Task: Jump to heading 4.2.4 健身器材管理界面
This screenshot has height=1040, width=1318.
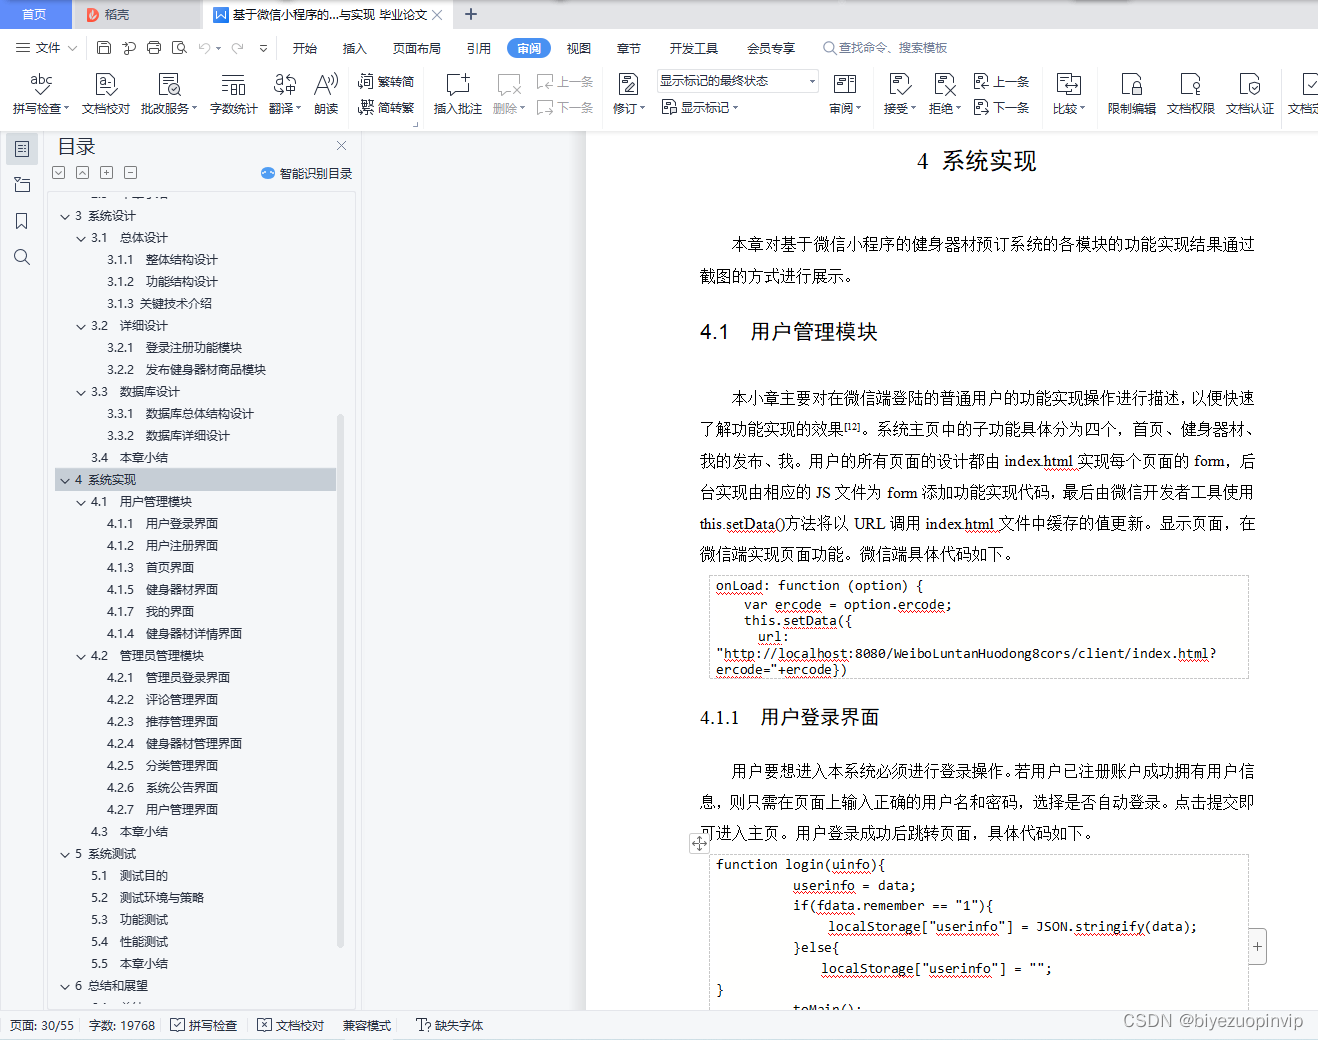Action: point(174,744)
